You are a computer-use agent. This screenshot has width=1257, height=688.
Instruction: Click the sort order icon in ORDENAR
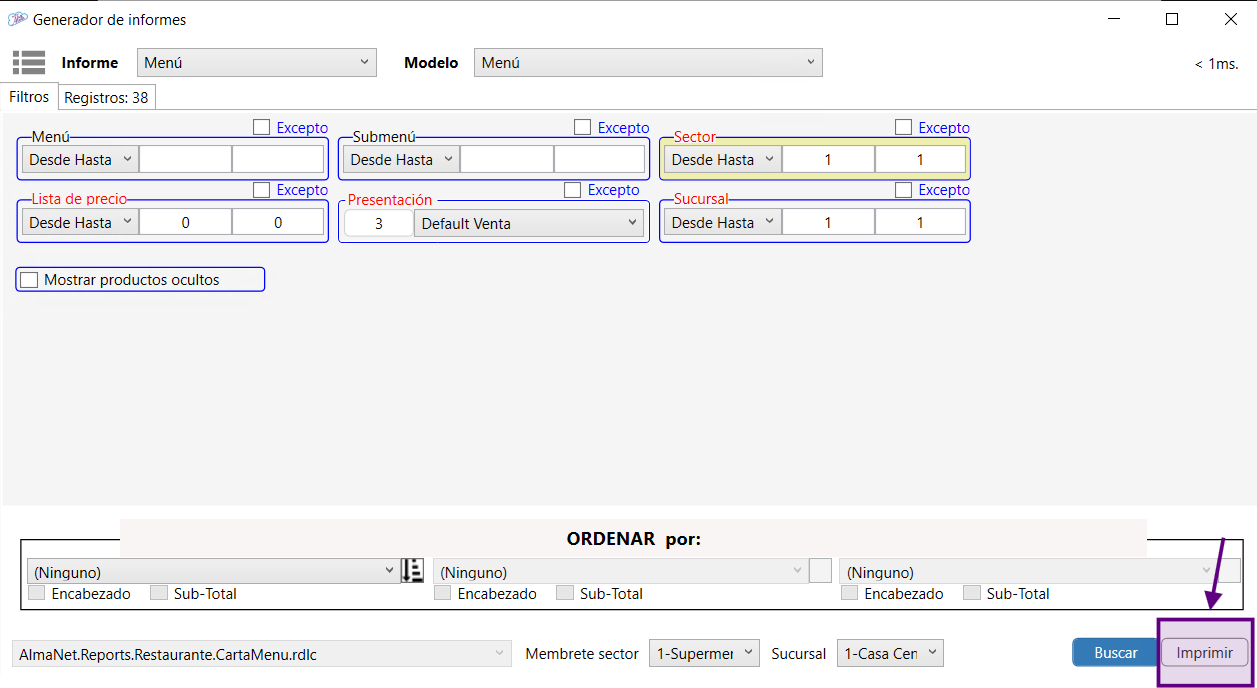[412, 571]
